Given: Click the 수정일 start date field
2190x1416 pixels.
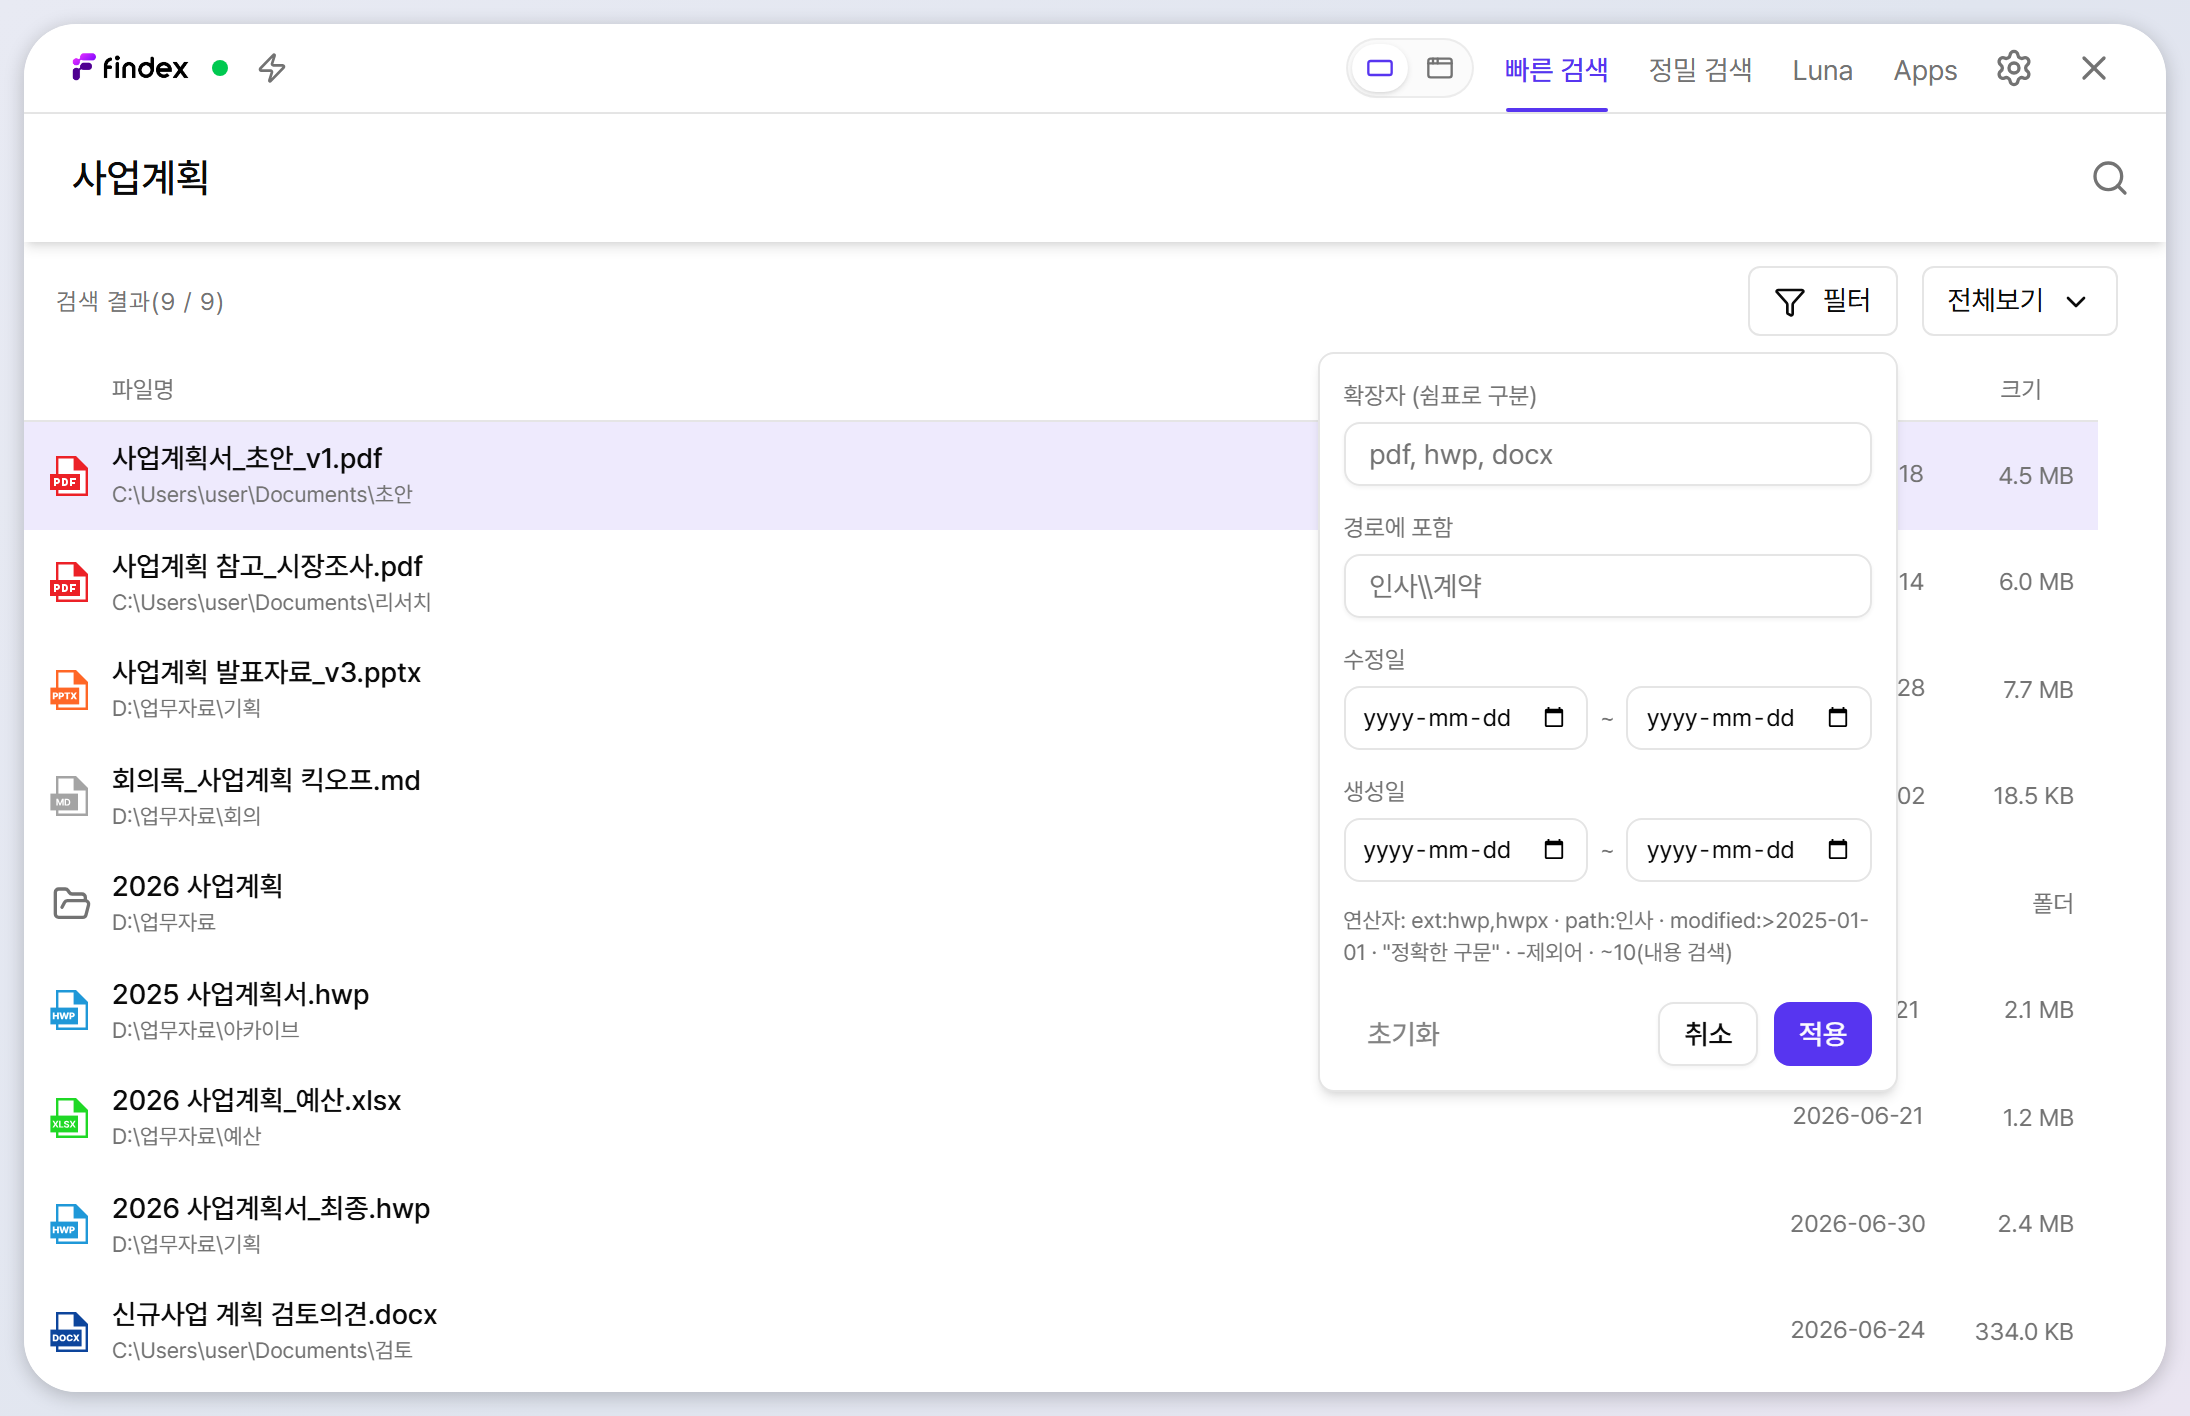Looking at the screenshot, I should point(1466,718).
